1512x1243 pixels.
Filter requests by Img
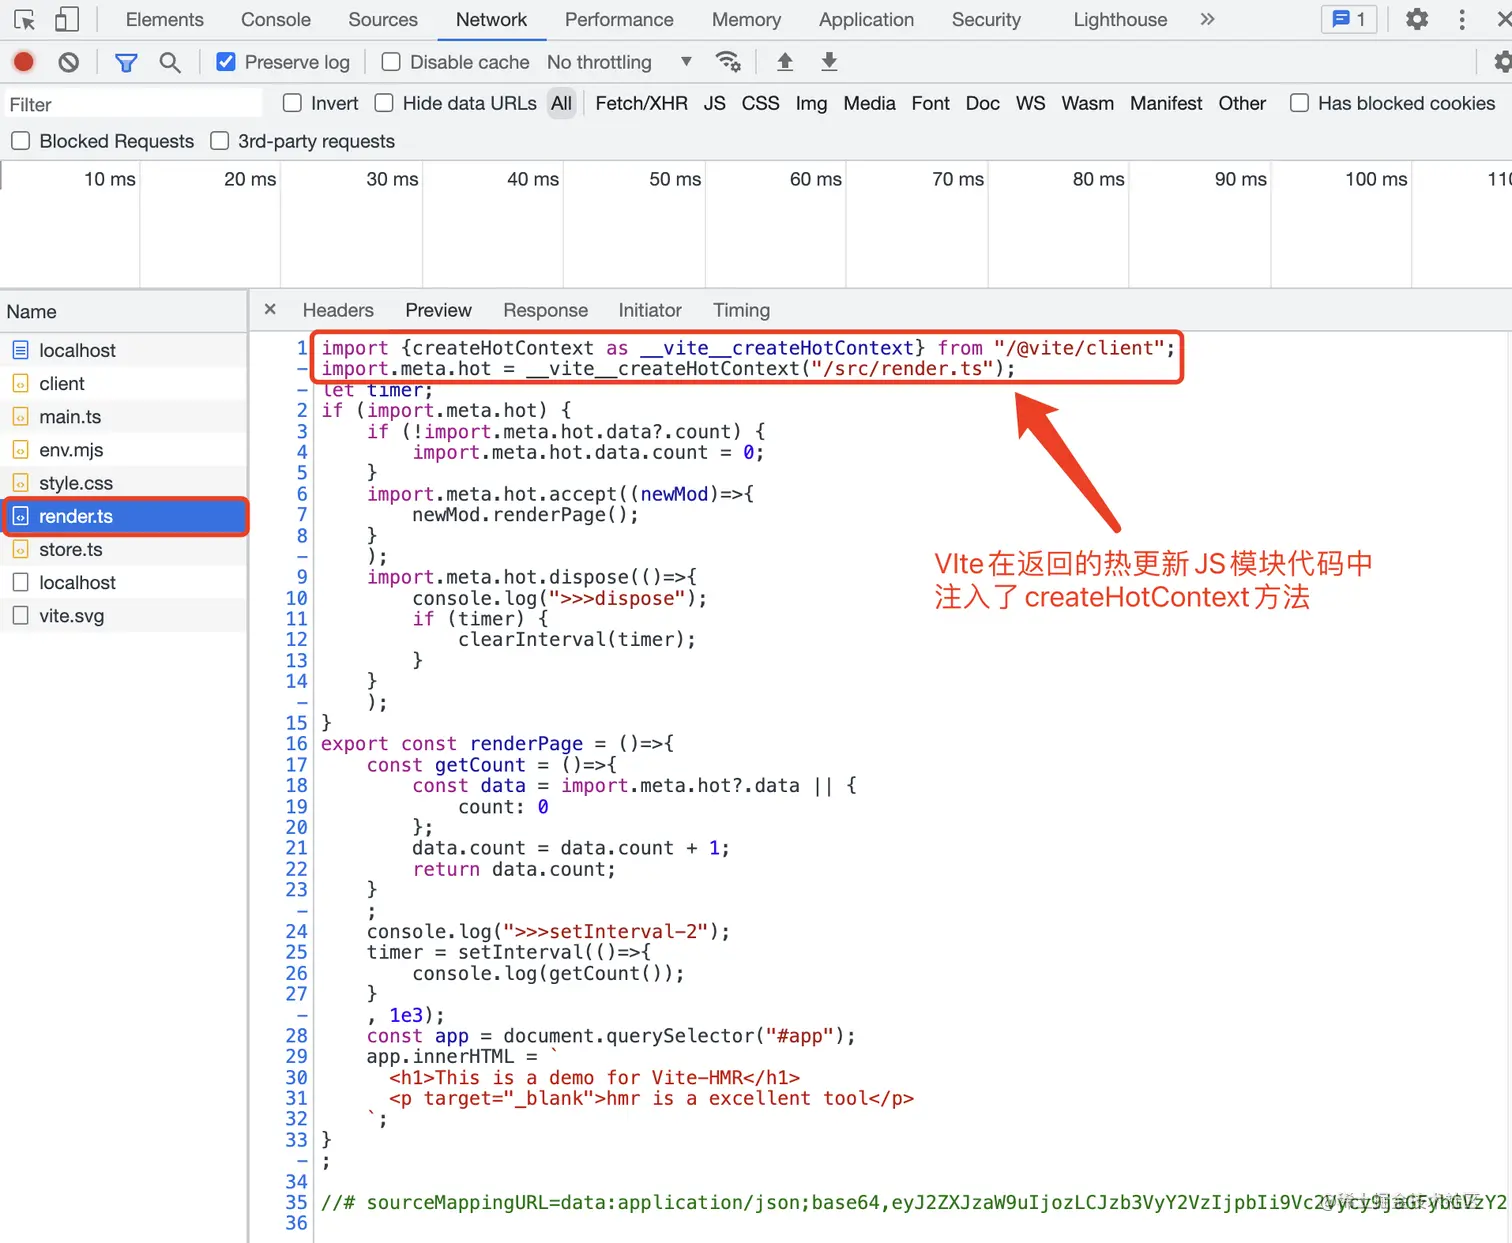(811, 103)
